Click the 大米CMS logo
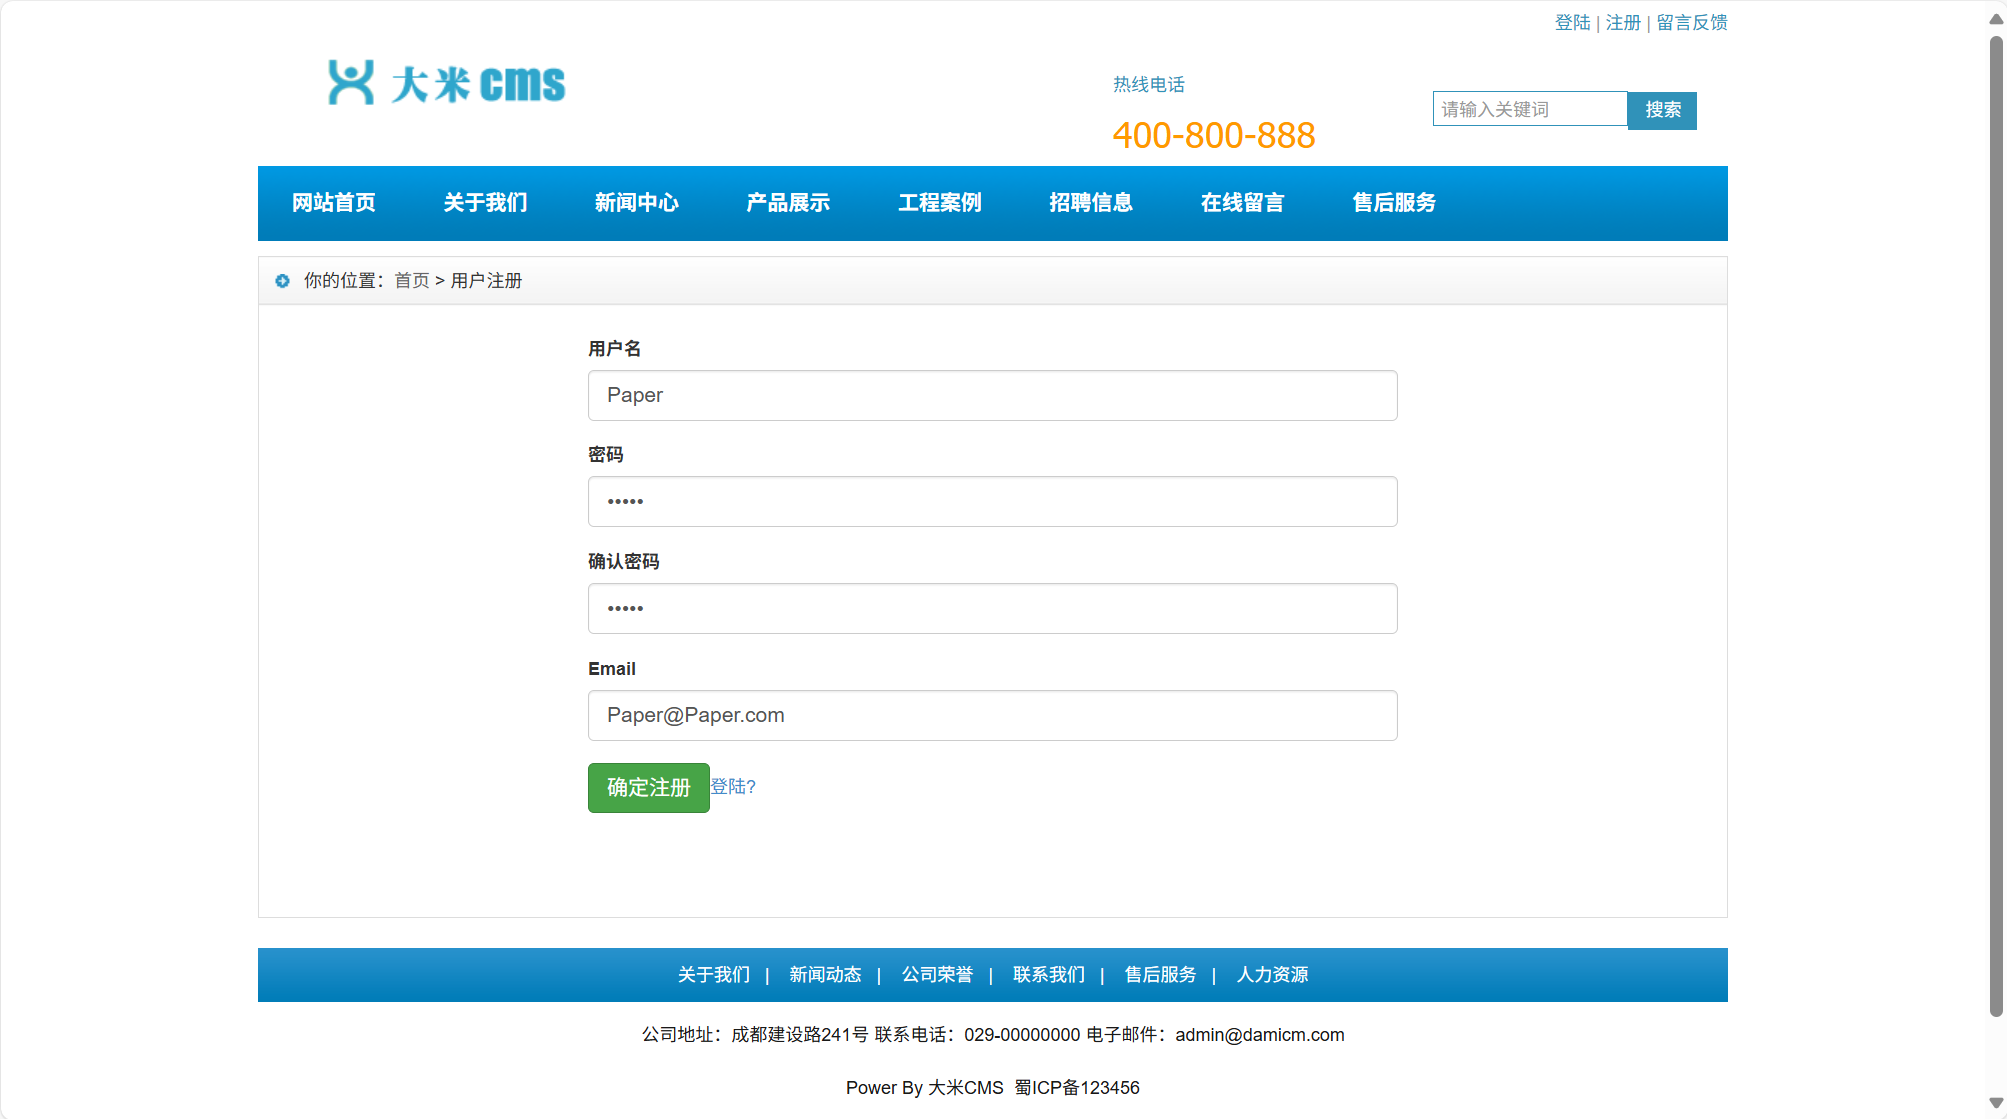Image resolution: width=2007 pixels, height=1119 pixels. coord(447,83)
